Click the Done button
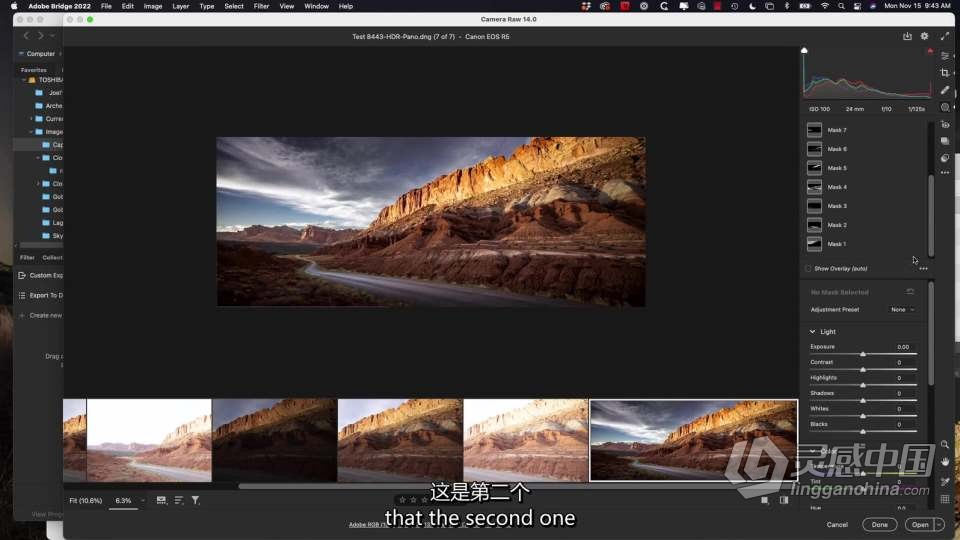This screenshot has width=960, height=540. pos(880,525)
